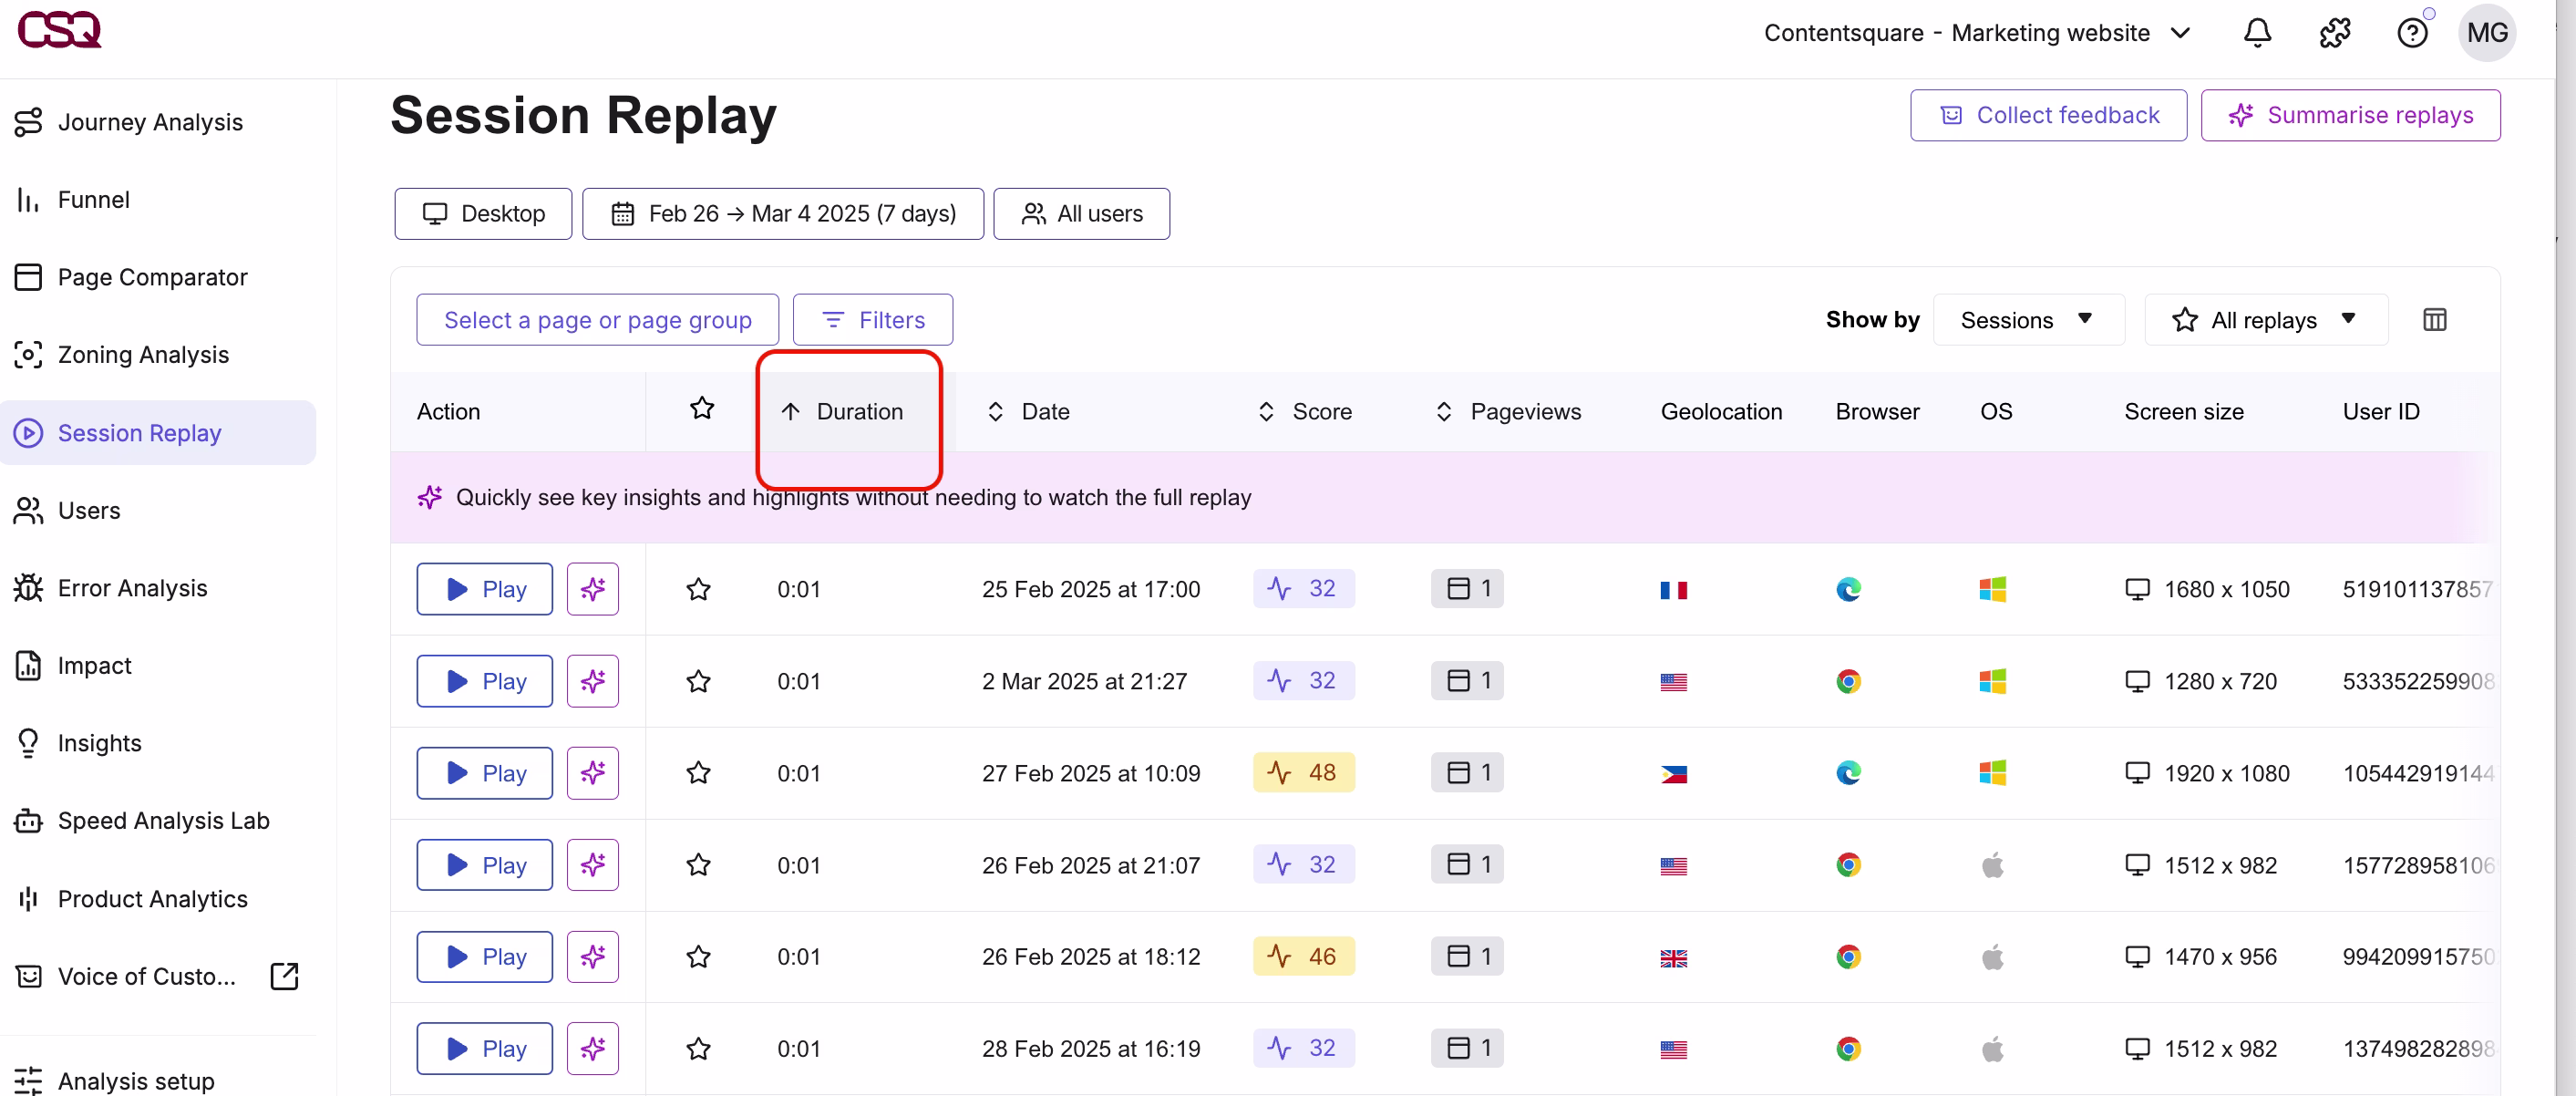Open the notifications bell icon
This screenshot has width=2576, height=1096.
click(x=2257, y=33)
